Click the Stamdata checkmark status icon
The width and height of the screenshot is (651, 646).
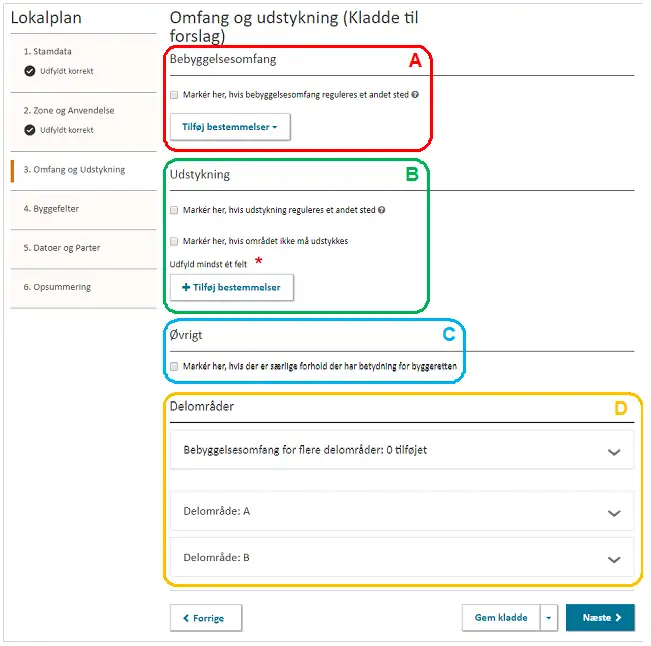(x=30, y=71)
